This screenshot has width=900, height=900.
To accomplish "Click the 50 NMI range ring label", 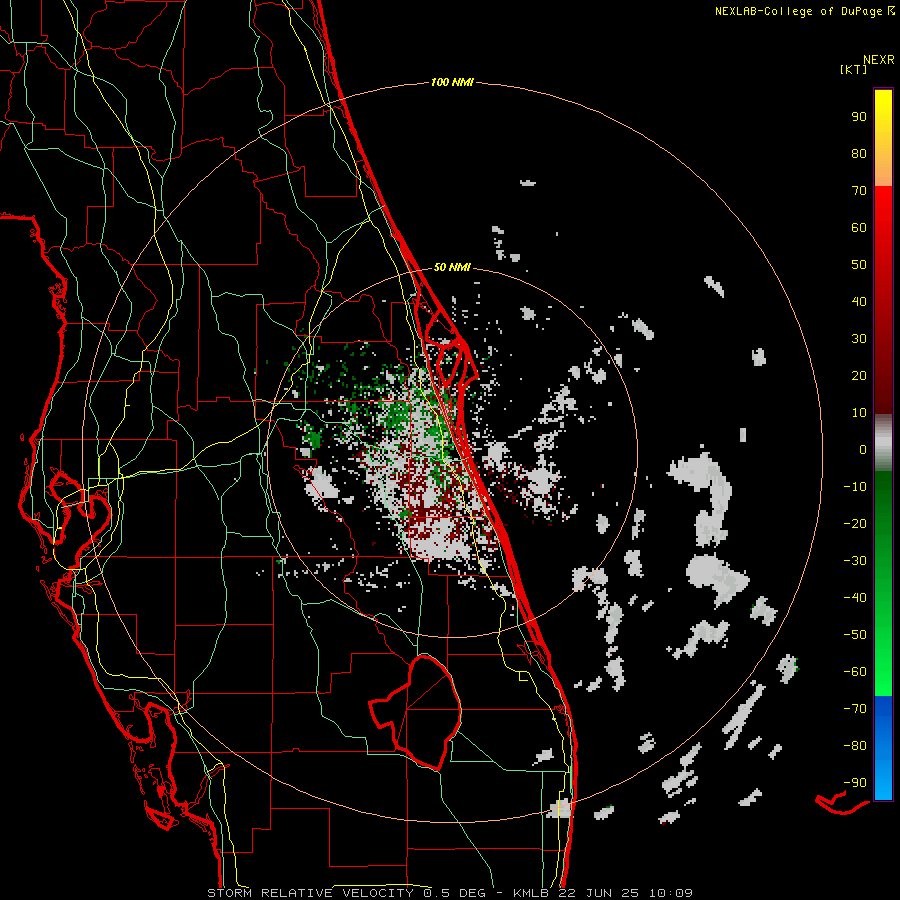I will click(x=452, y=267).
